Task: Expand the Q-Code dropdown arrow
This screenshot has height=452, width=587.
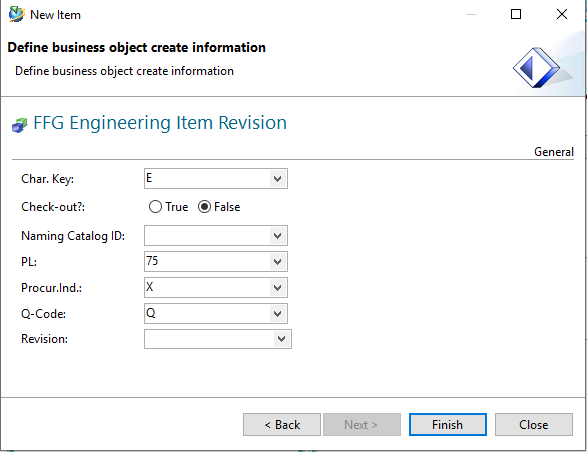Action: coord(277,313)
